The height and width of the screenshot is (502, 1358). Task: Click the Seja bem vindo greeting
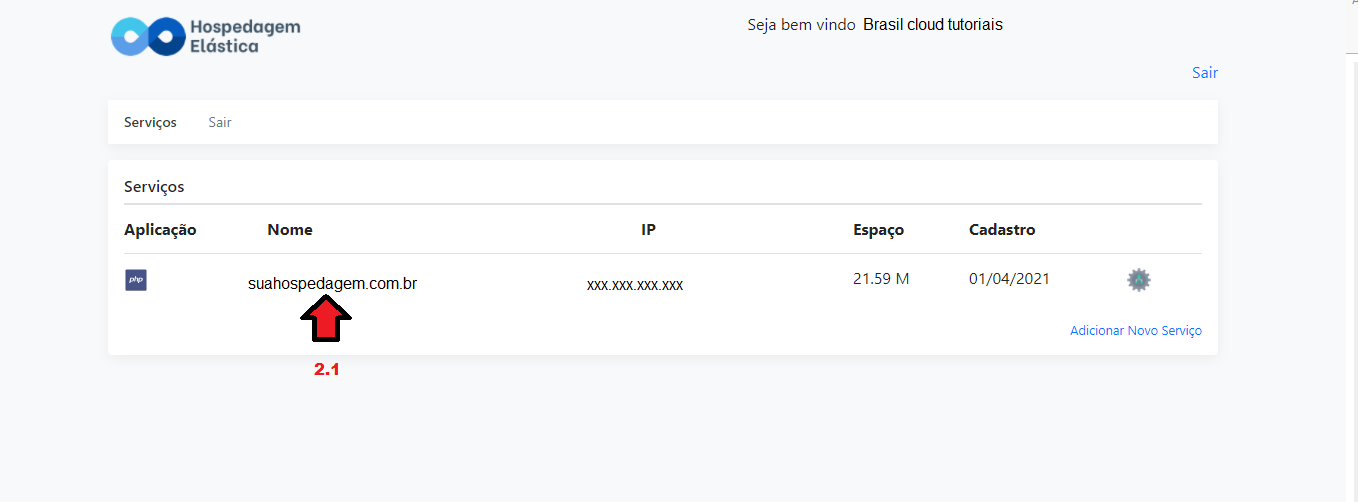801,25
